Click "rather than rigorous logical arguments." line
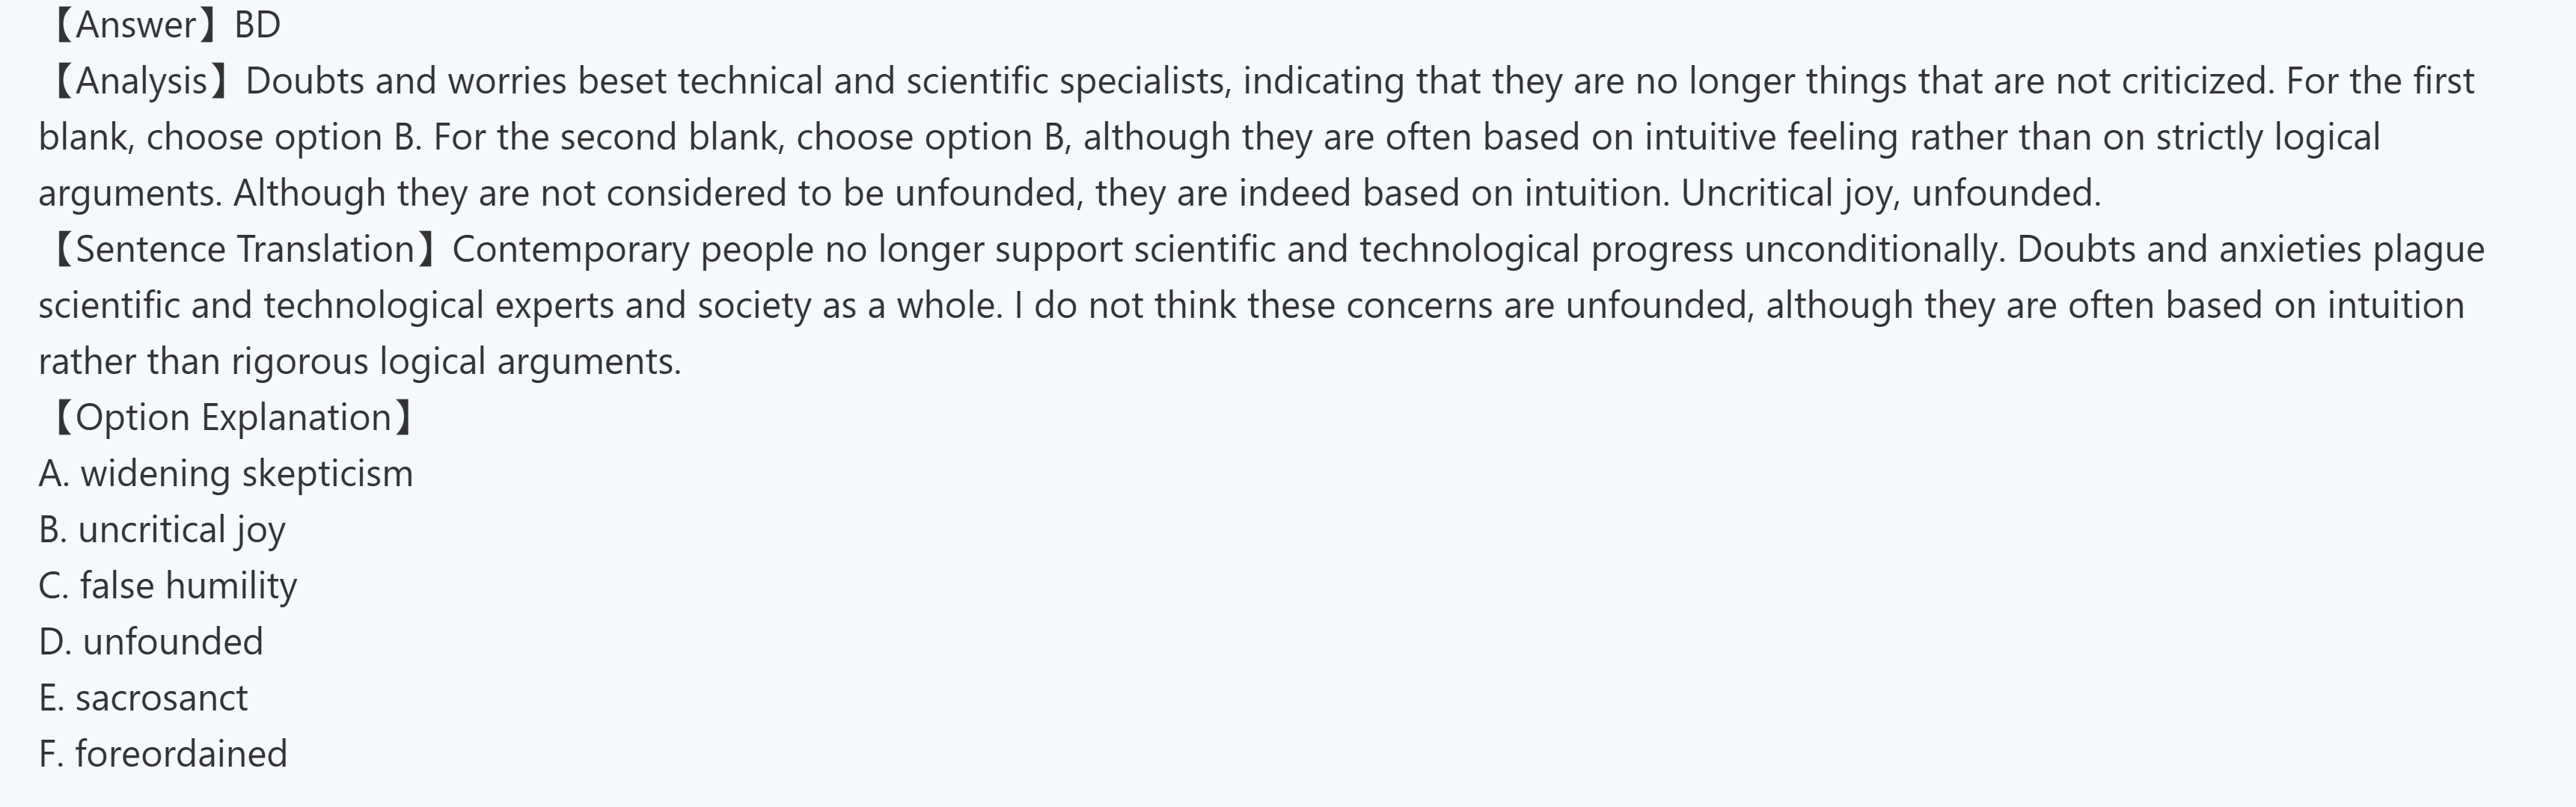This screenshot has height=807, width=2576. [x=360, y=361]
